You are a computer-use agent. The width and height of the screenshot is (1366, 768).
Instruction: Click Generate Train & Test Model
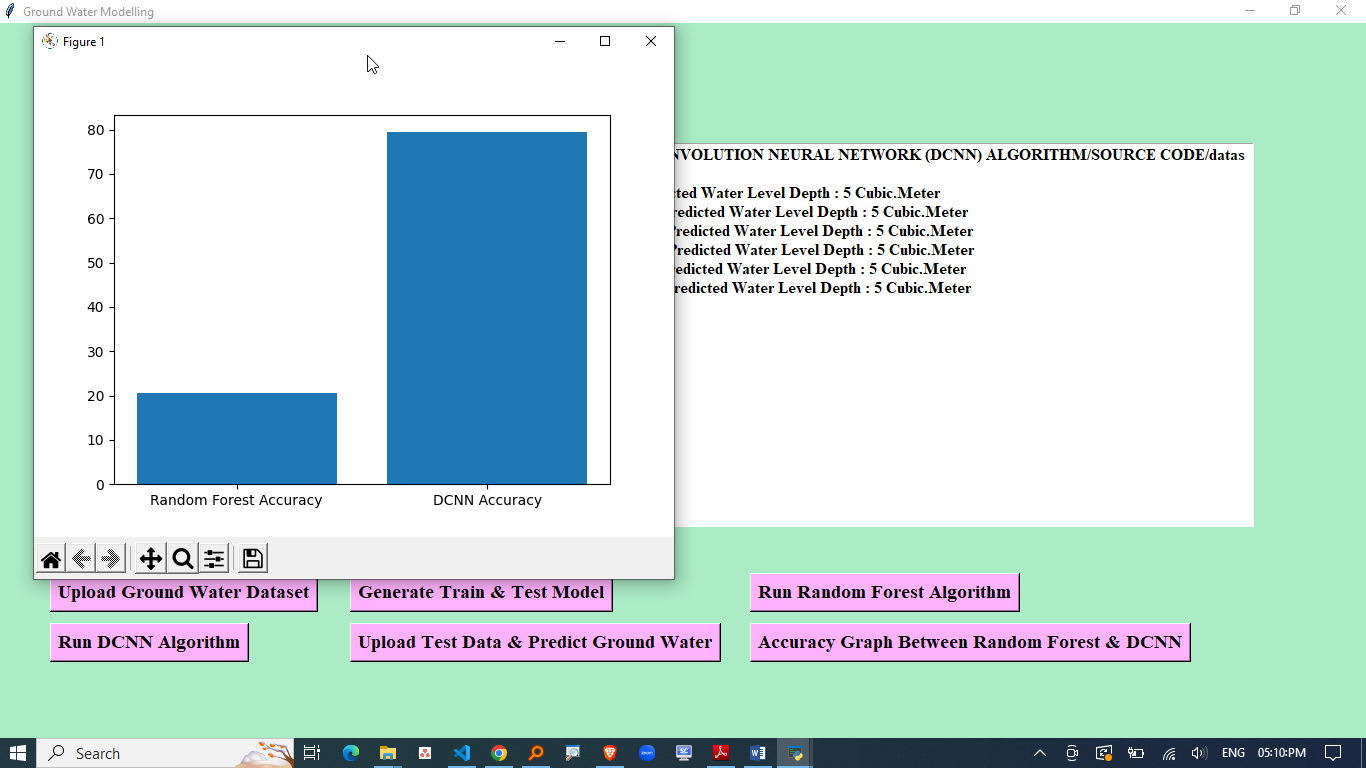tap(481, 592)
